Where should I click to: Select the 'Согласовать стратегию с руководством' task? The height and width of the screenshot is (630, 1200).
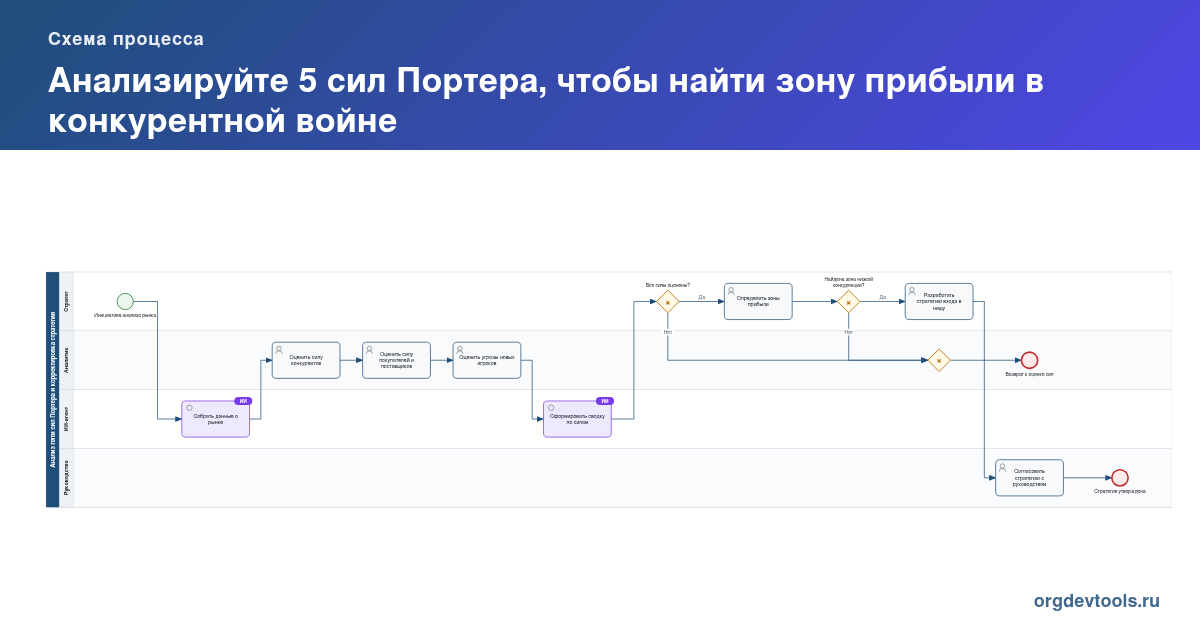pyautogui.click(x=1029, y=478)
